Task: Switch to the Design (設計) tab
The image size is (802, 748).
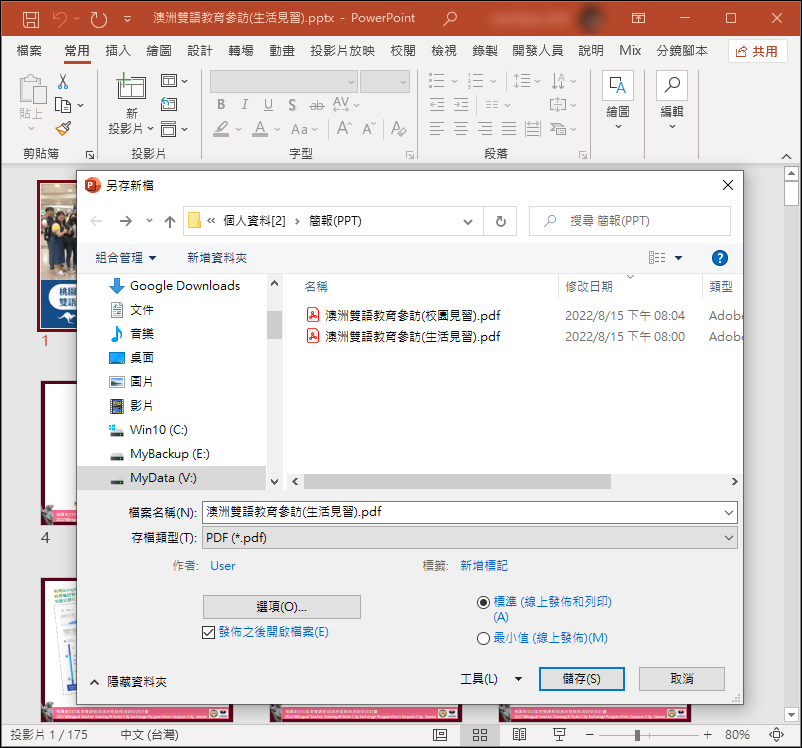Action: (199, 51)
